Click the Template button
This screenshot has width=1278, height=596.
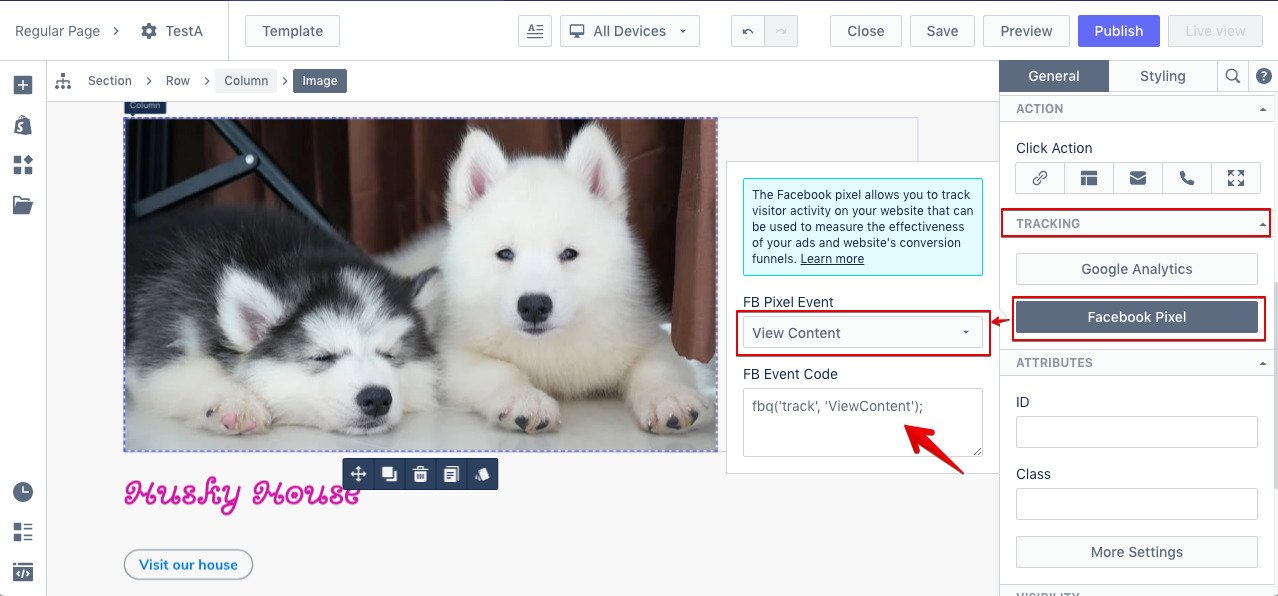292,31
